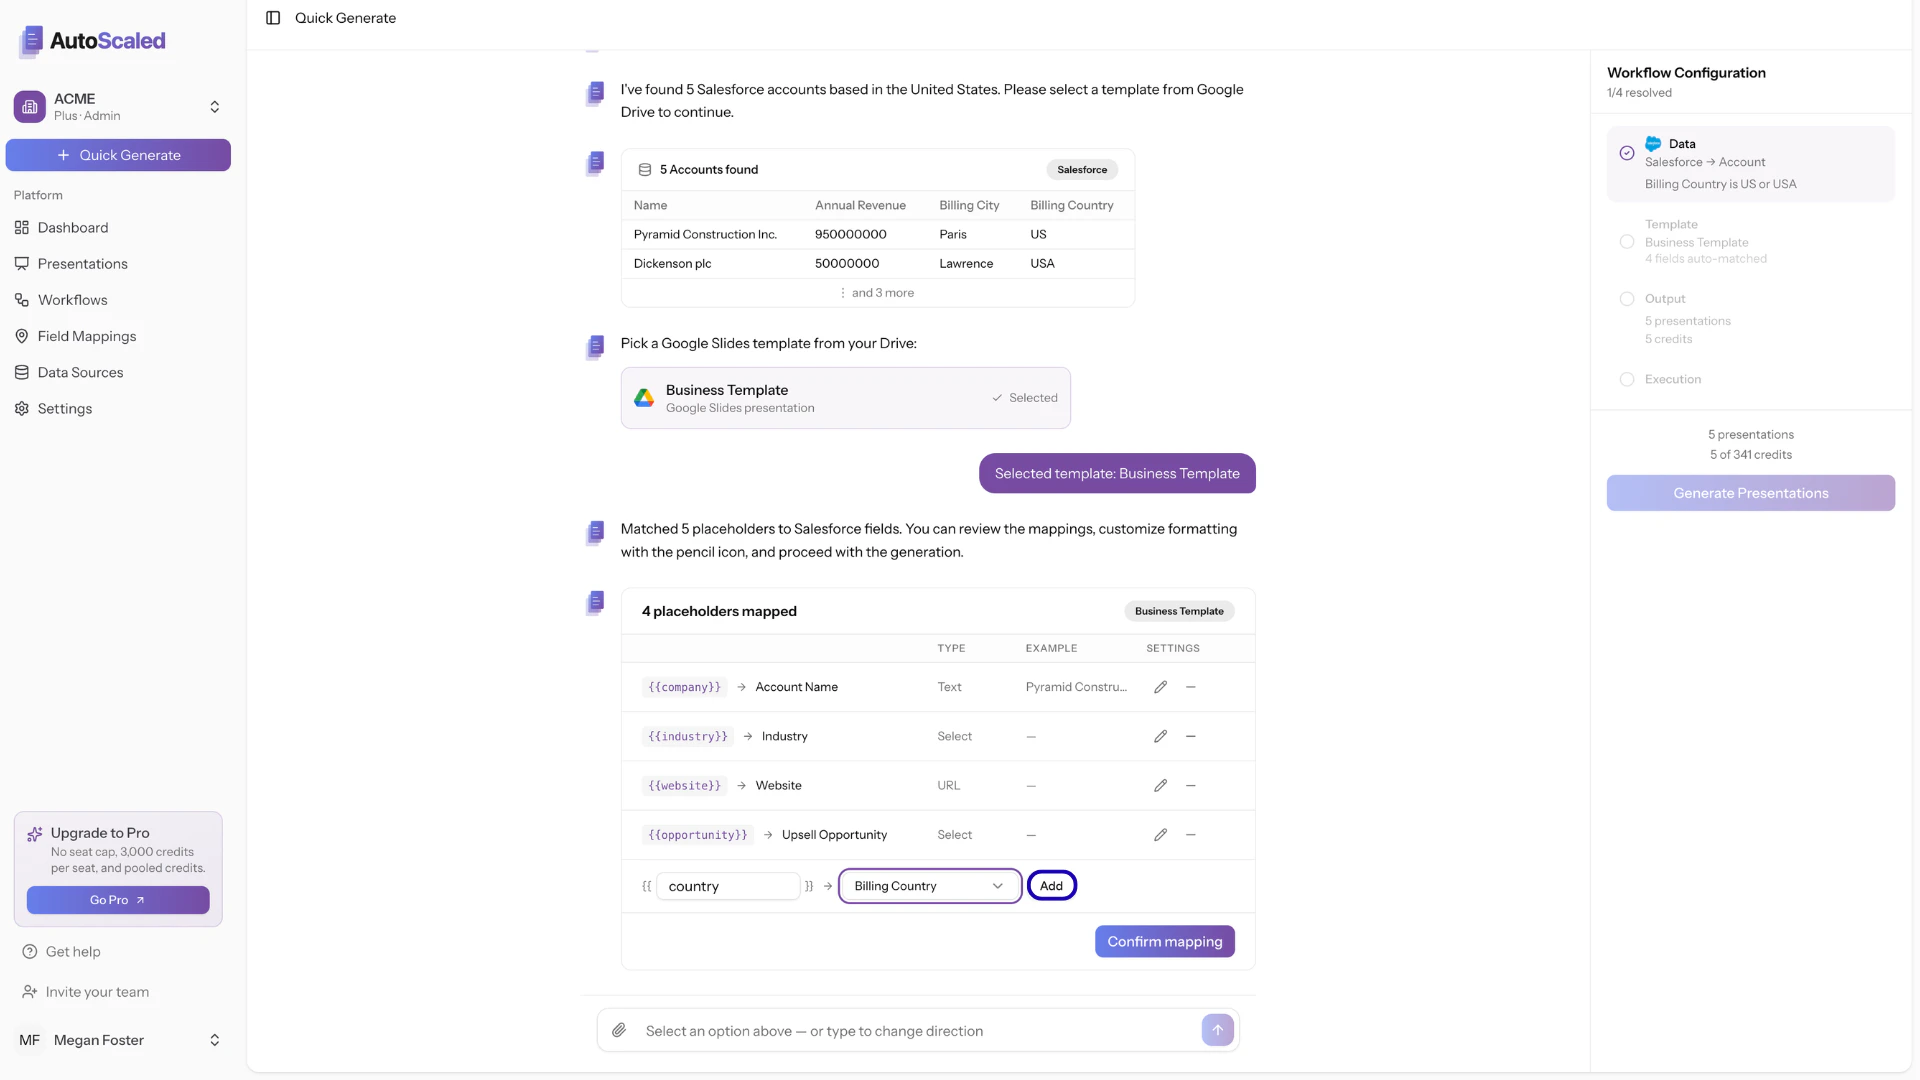Select the circle next to the Template step
The height and width of the screenshot is (1080, 1920).
(1627, 242)
